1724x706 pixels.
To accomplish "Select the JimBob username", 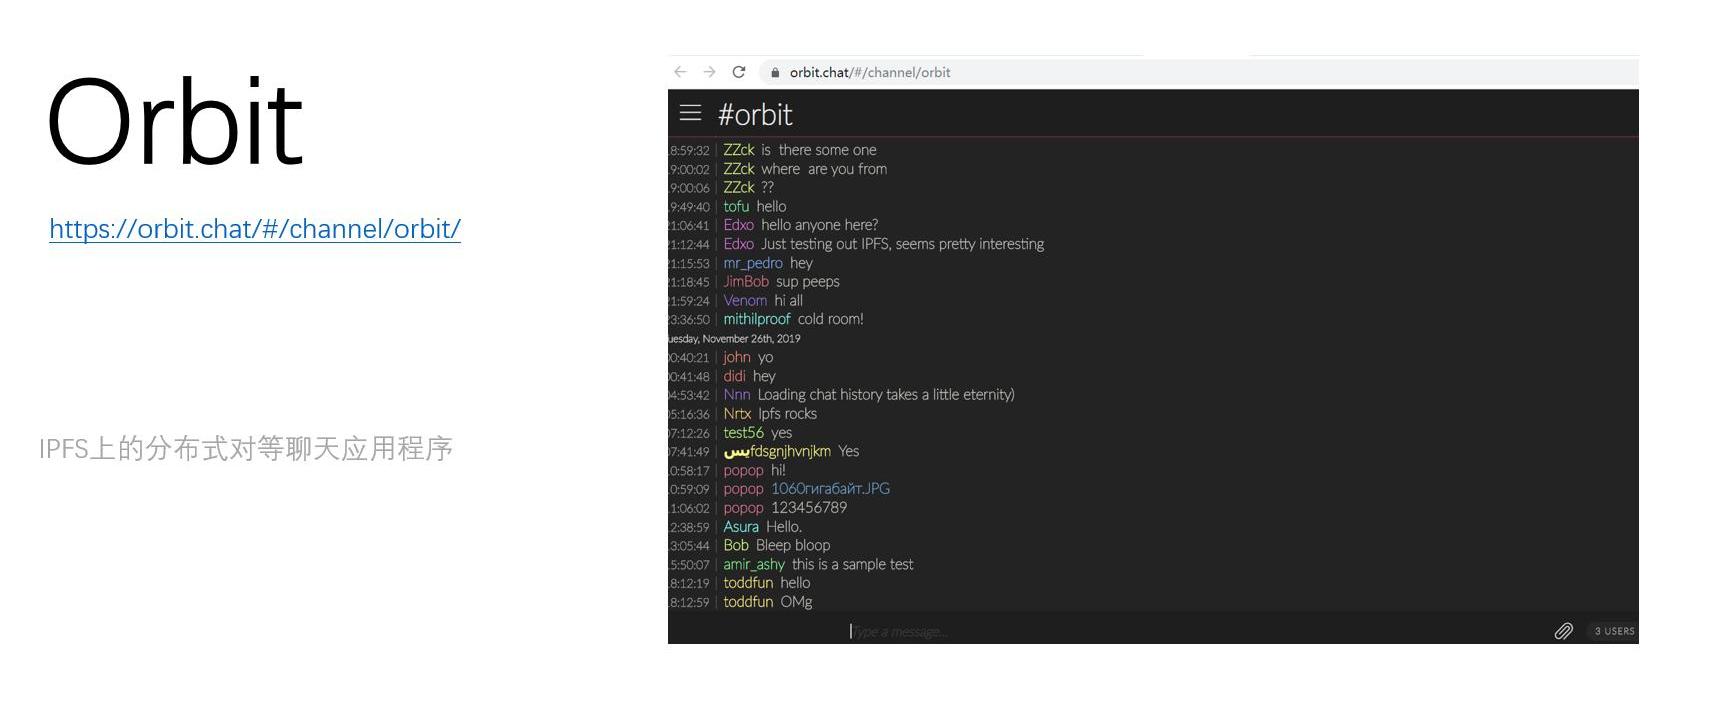I will pos(746,282).
